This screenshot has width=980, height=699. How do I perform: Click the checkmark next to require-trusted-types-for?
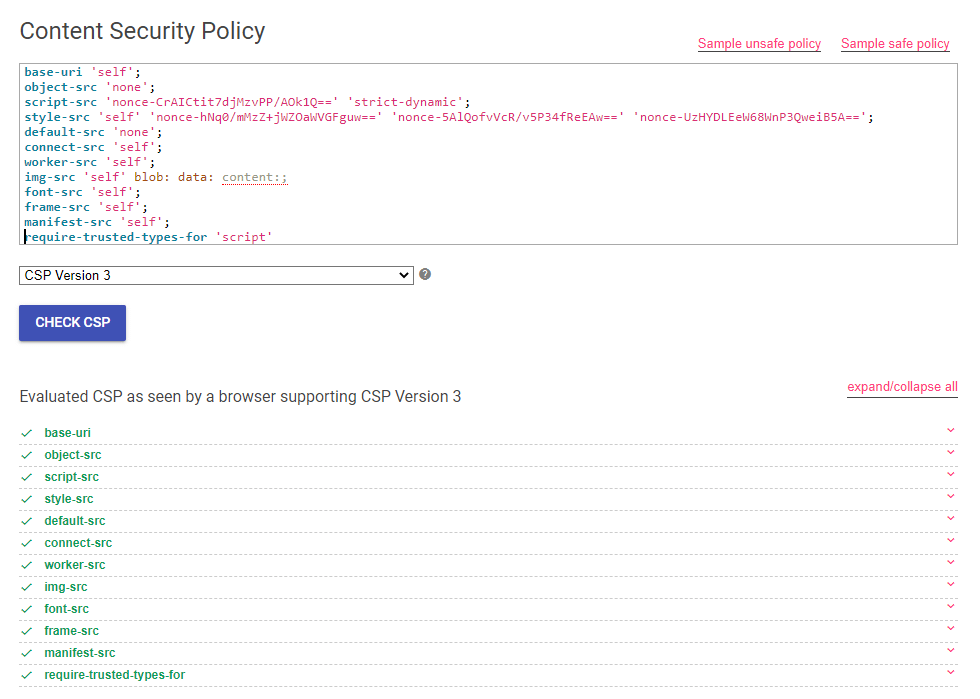click(26, 674)
